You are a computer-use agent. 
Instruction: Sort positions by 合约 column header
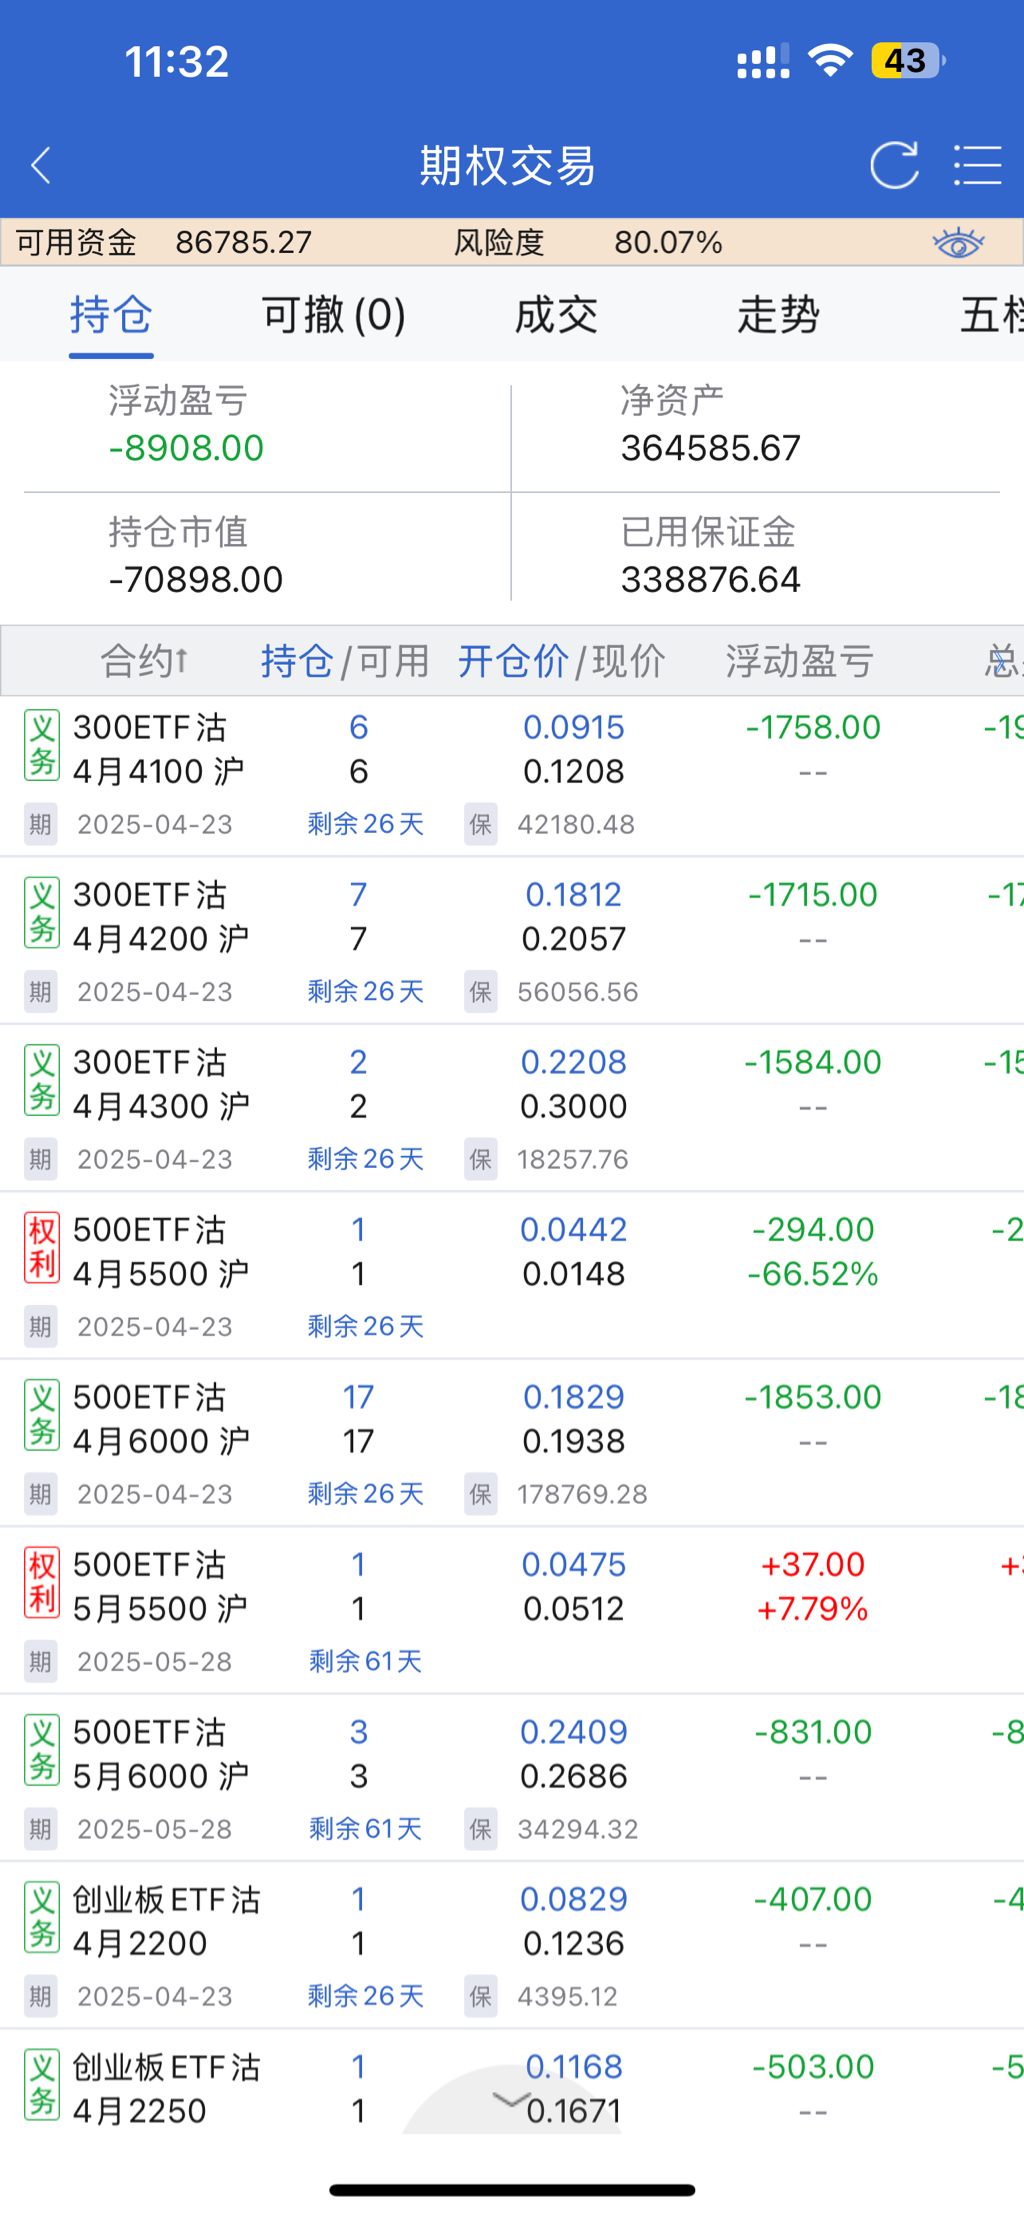click(145, 661)
